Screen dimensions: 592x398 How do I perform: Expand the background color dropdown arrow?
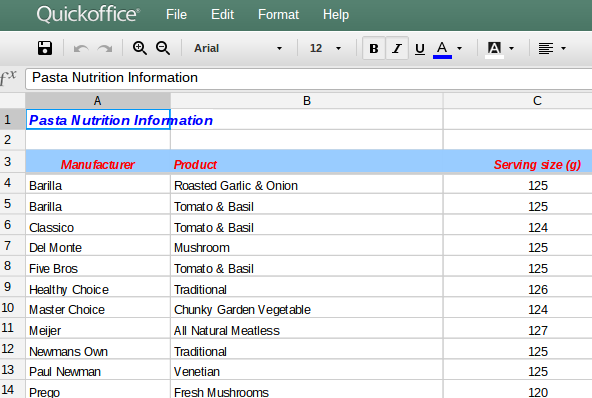pos(512,48)
